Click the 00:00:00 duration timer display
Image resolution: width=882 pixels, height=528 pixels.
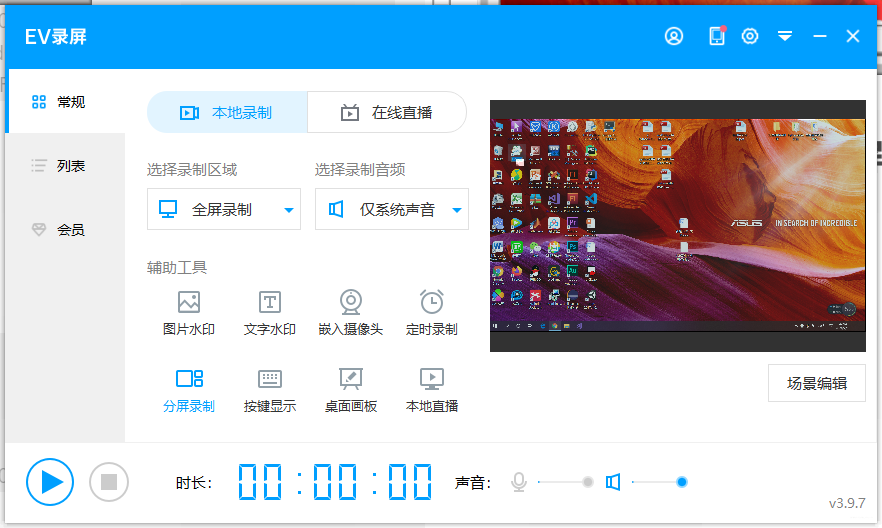[335, 482]
